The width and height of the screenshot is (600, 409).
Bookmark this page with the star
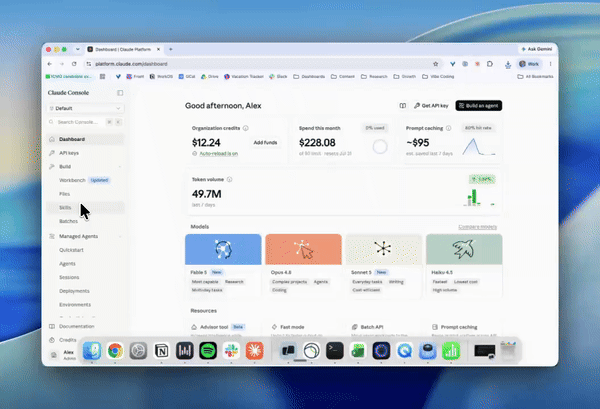click(x=435, y=64)
